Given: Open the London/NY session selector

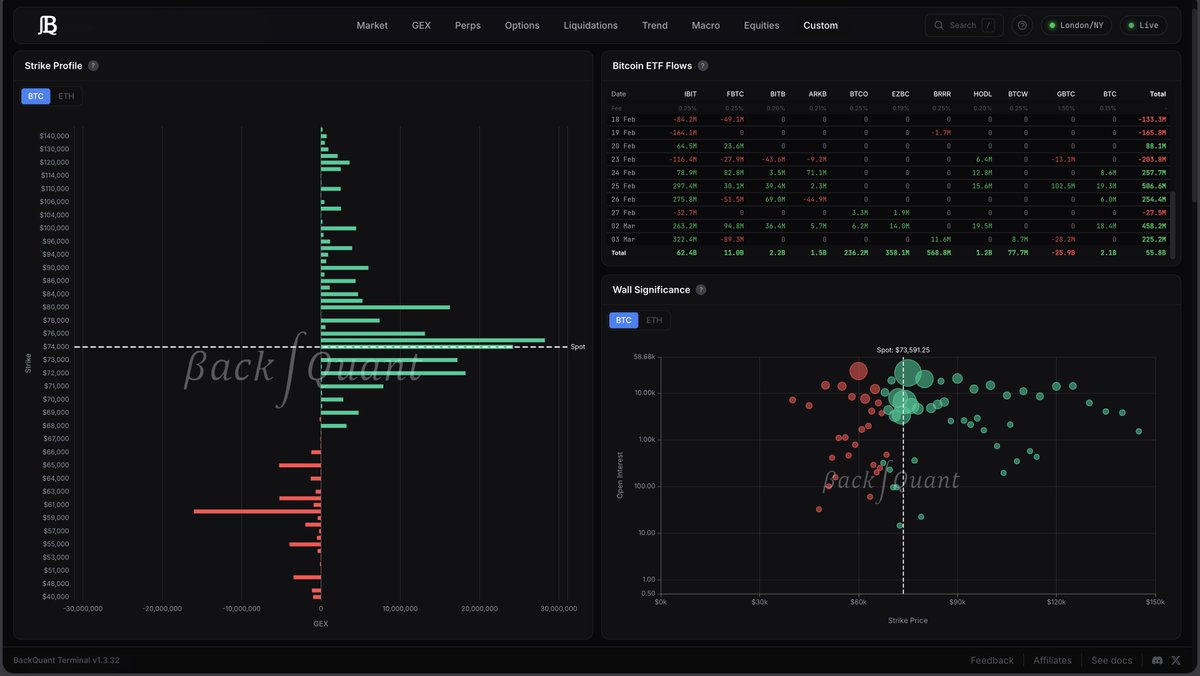Looking at the screenshot, I should click(1077, 25).
